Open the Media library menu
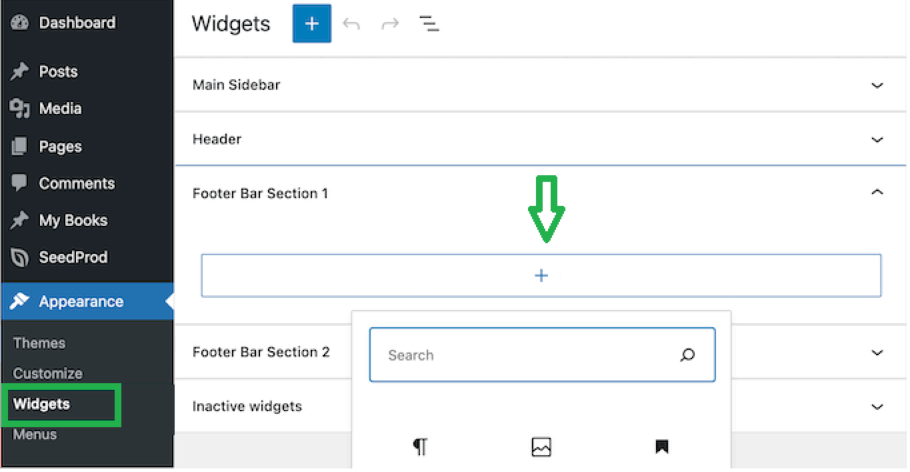This screenshot has height=472, width=910. pos(60,109)
